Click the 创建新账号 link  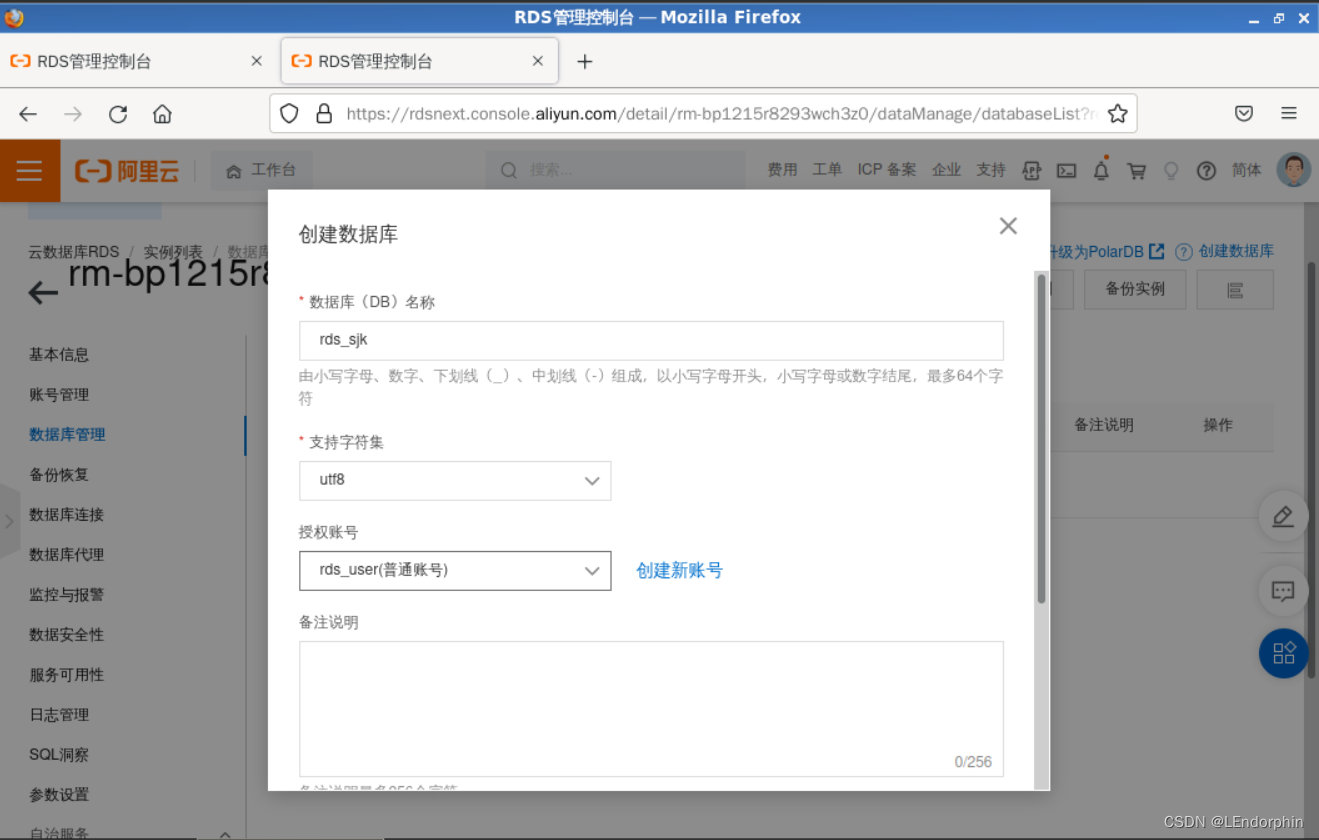[680, 570]
